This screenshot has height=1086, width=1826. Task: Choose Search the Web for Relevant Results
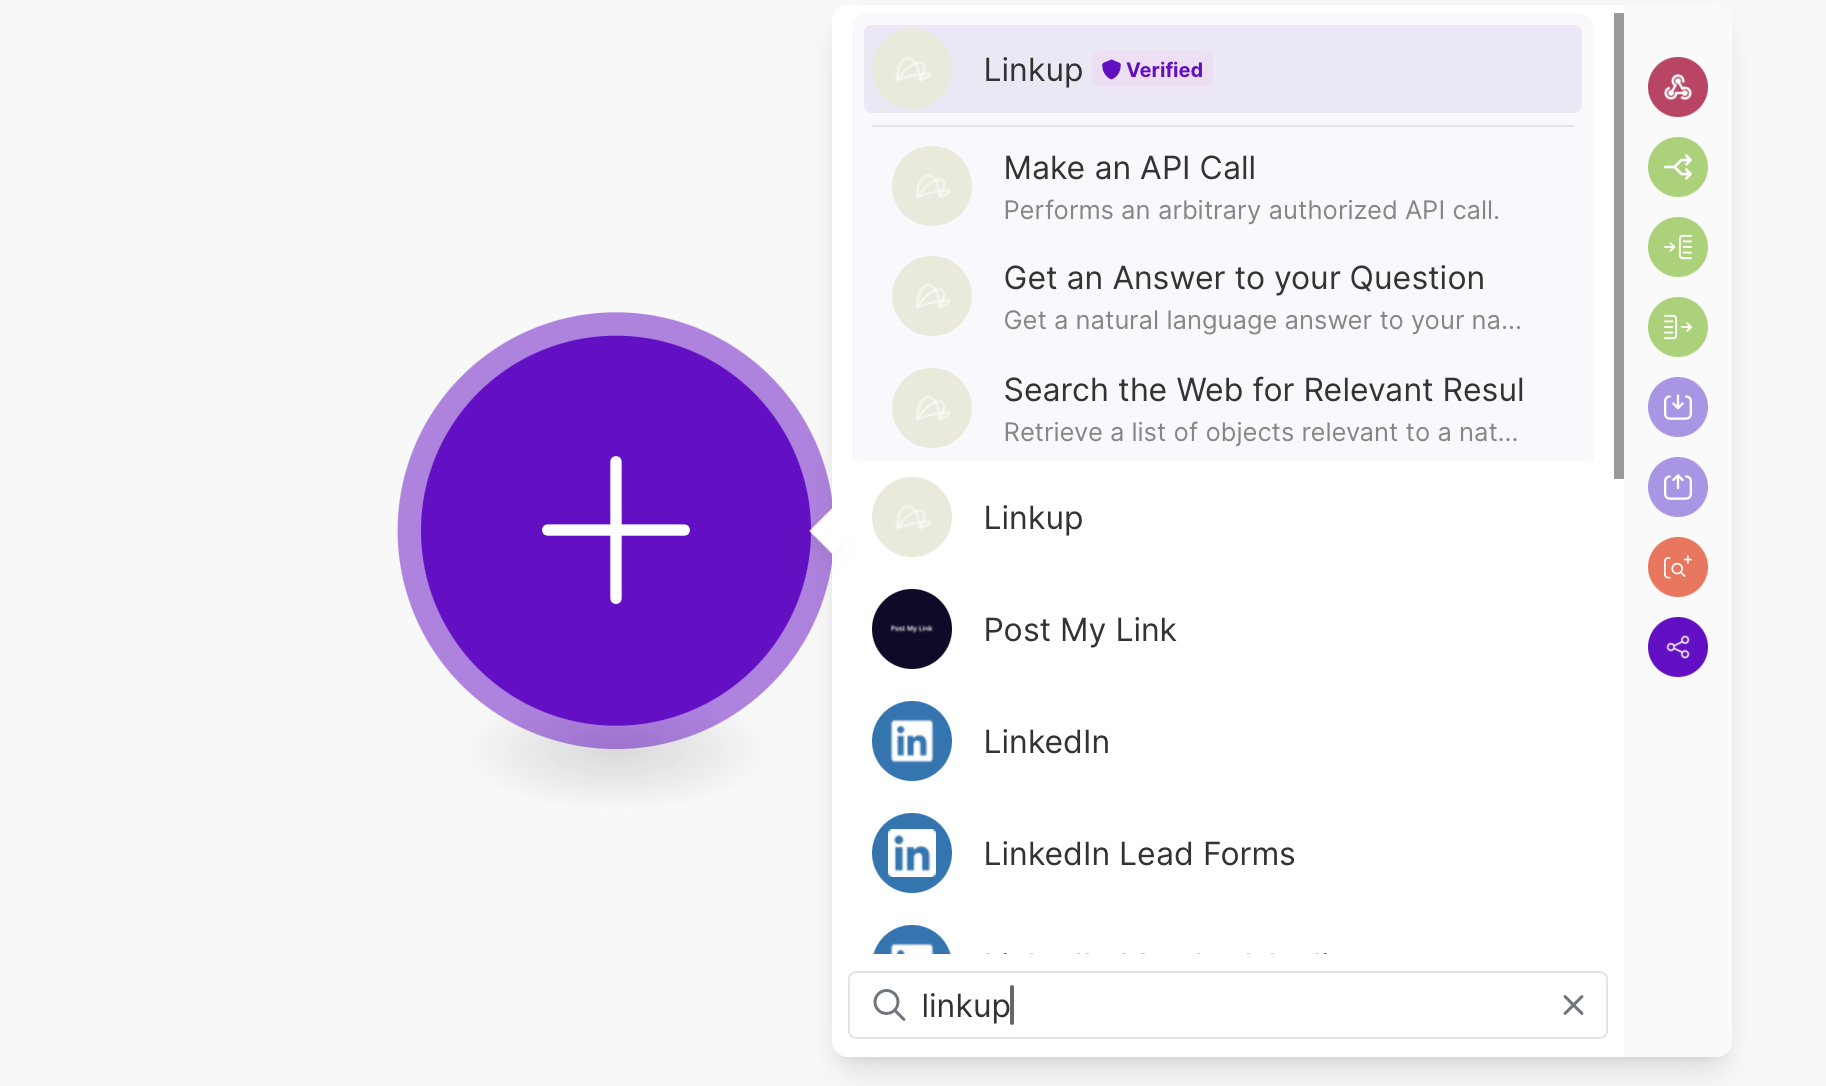pos(1222,409)
